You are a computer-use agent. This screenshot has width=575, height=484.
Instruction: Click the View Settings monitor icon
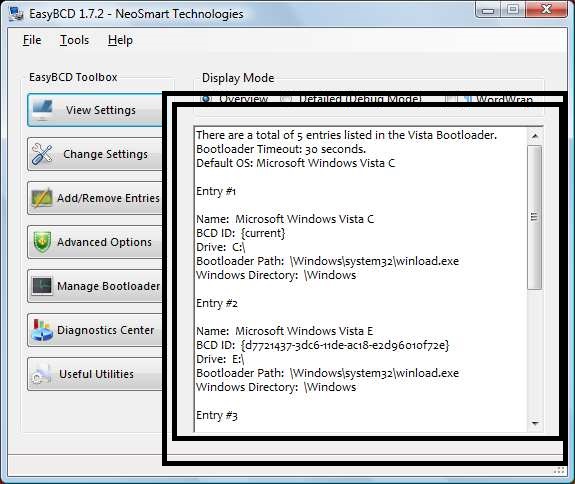[43, 110]
